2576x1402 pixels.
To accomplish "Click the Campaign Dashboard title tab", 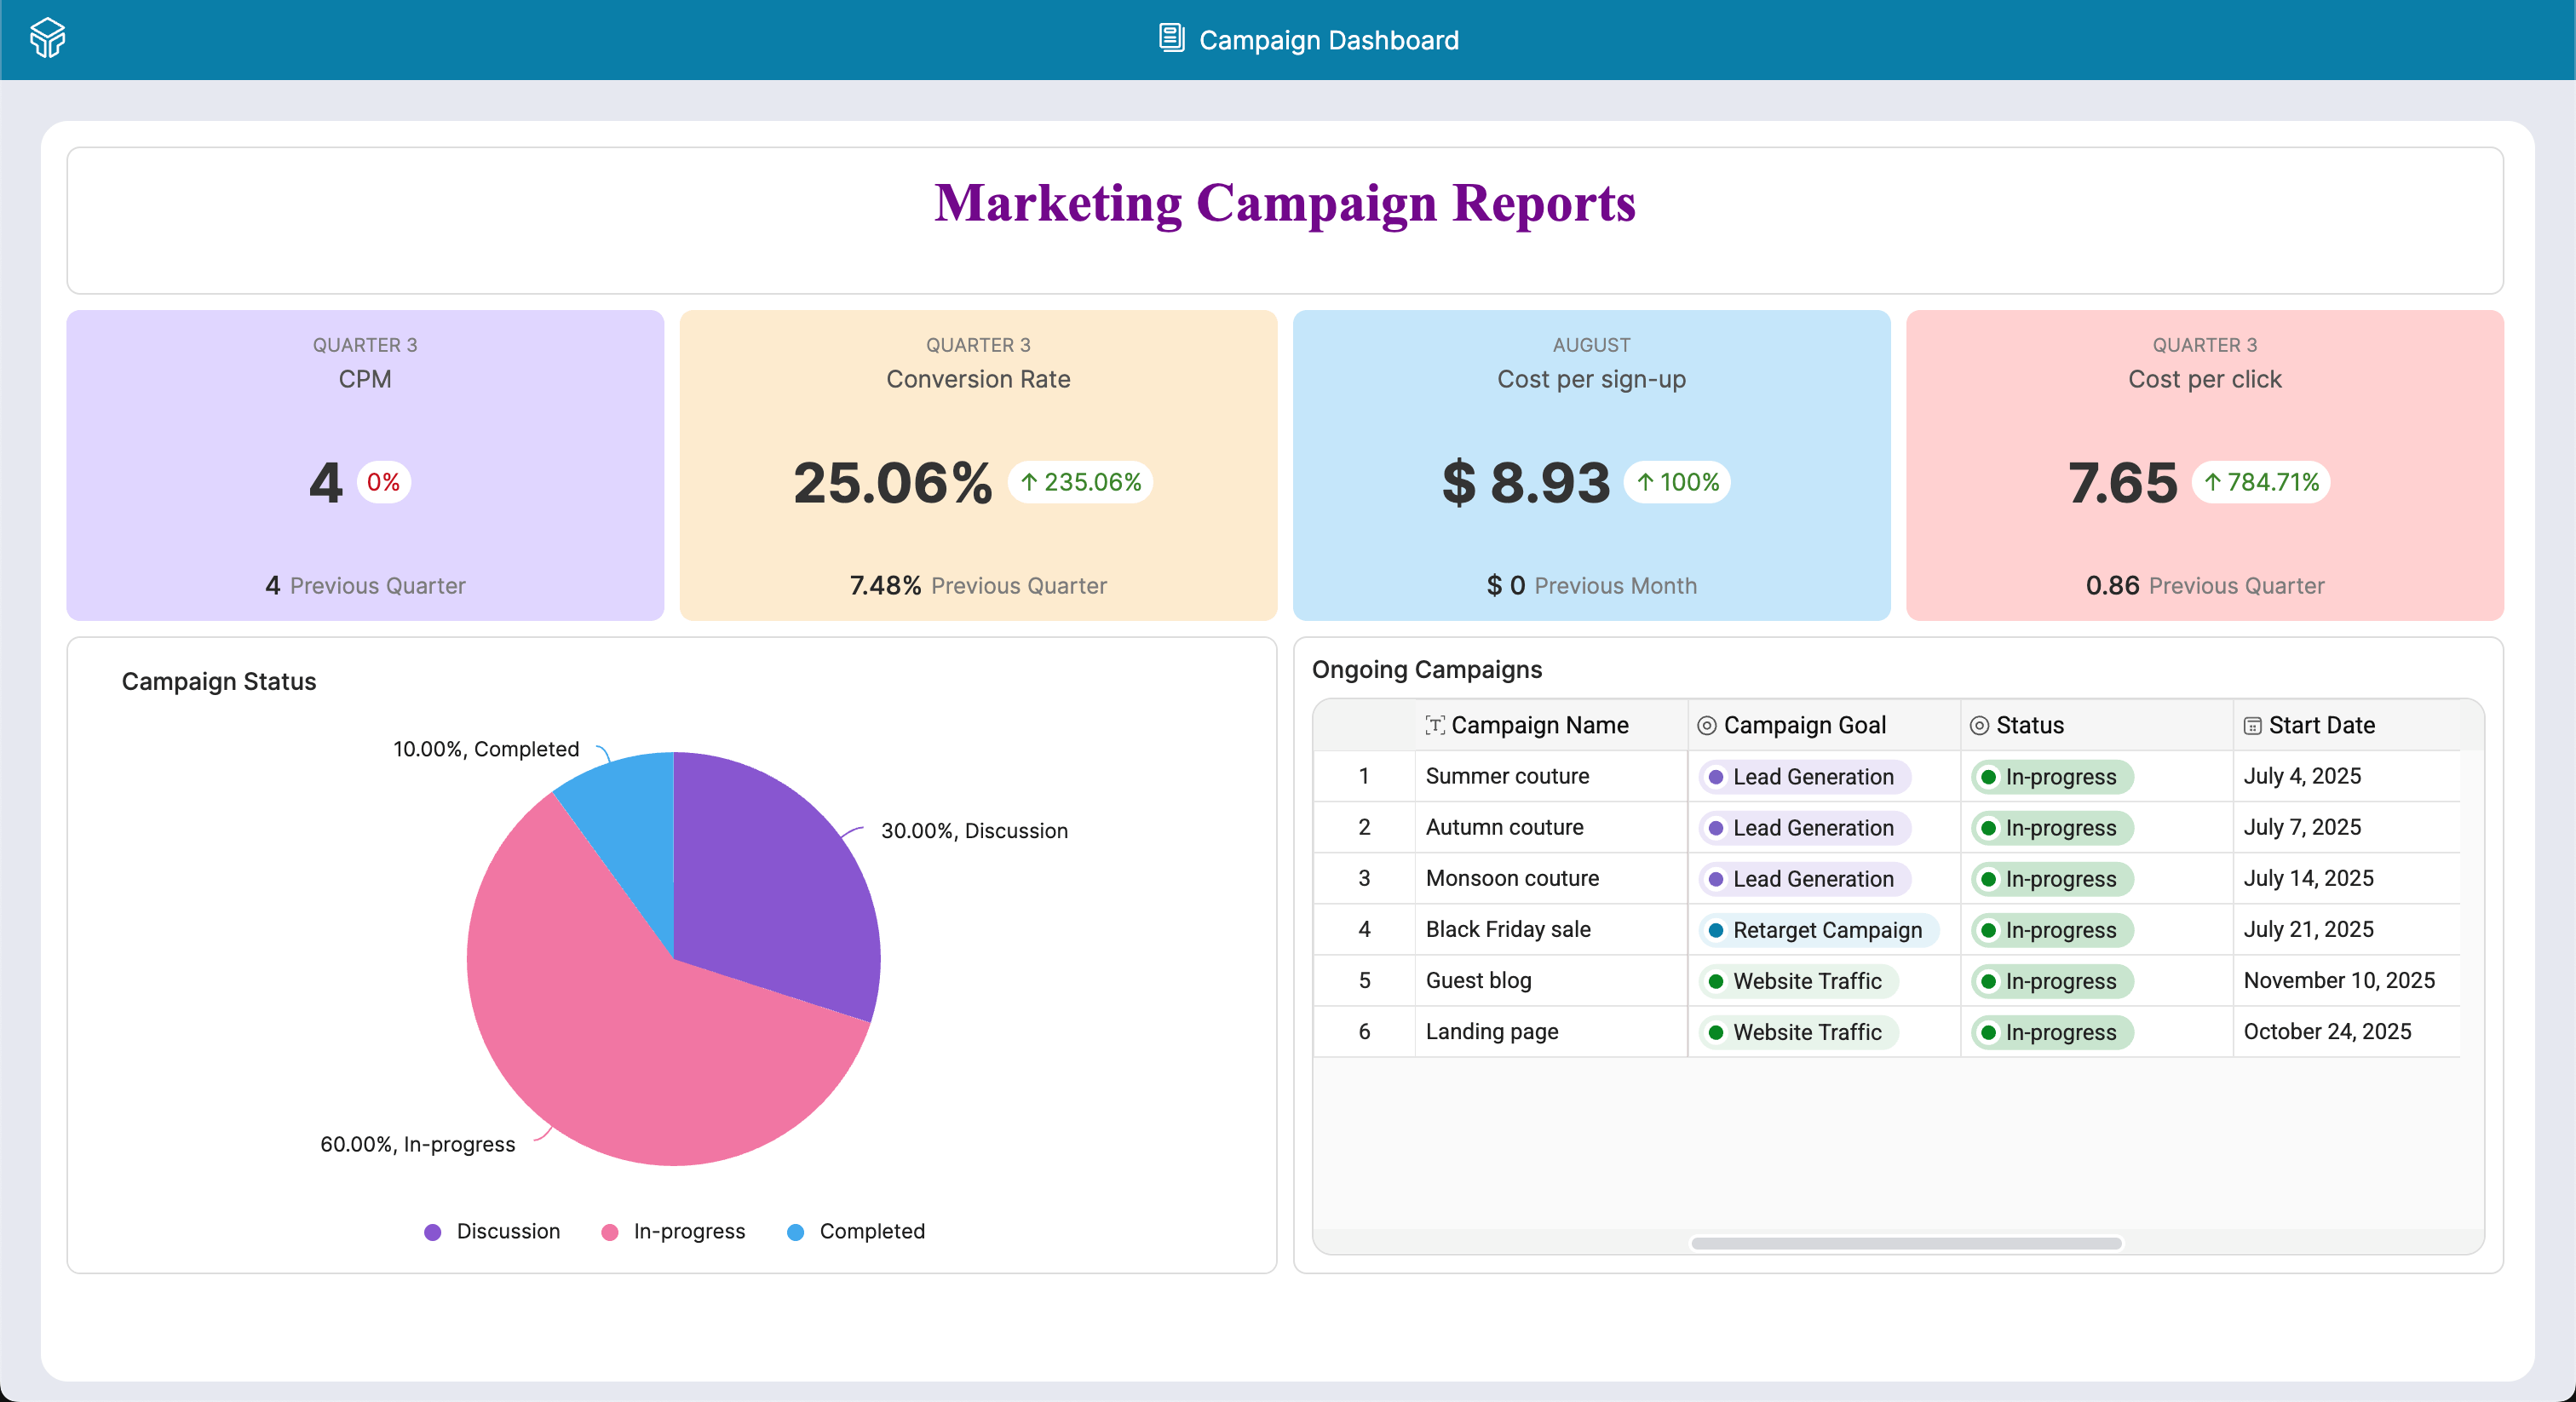I will click(1328, 40).
